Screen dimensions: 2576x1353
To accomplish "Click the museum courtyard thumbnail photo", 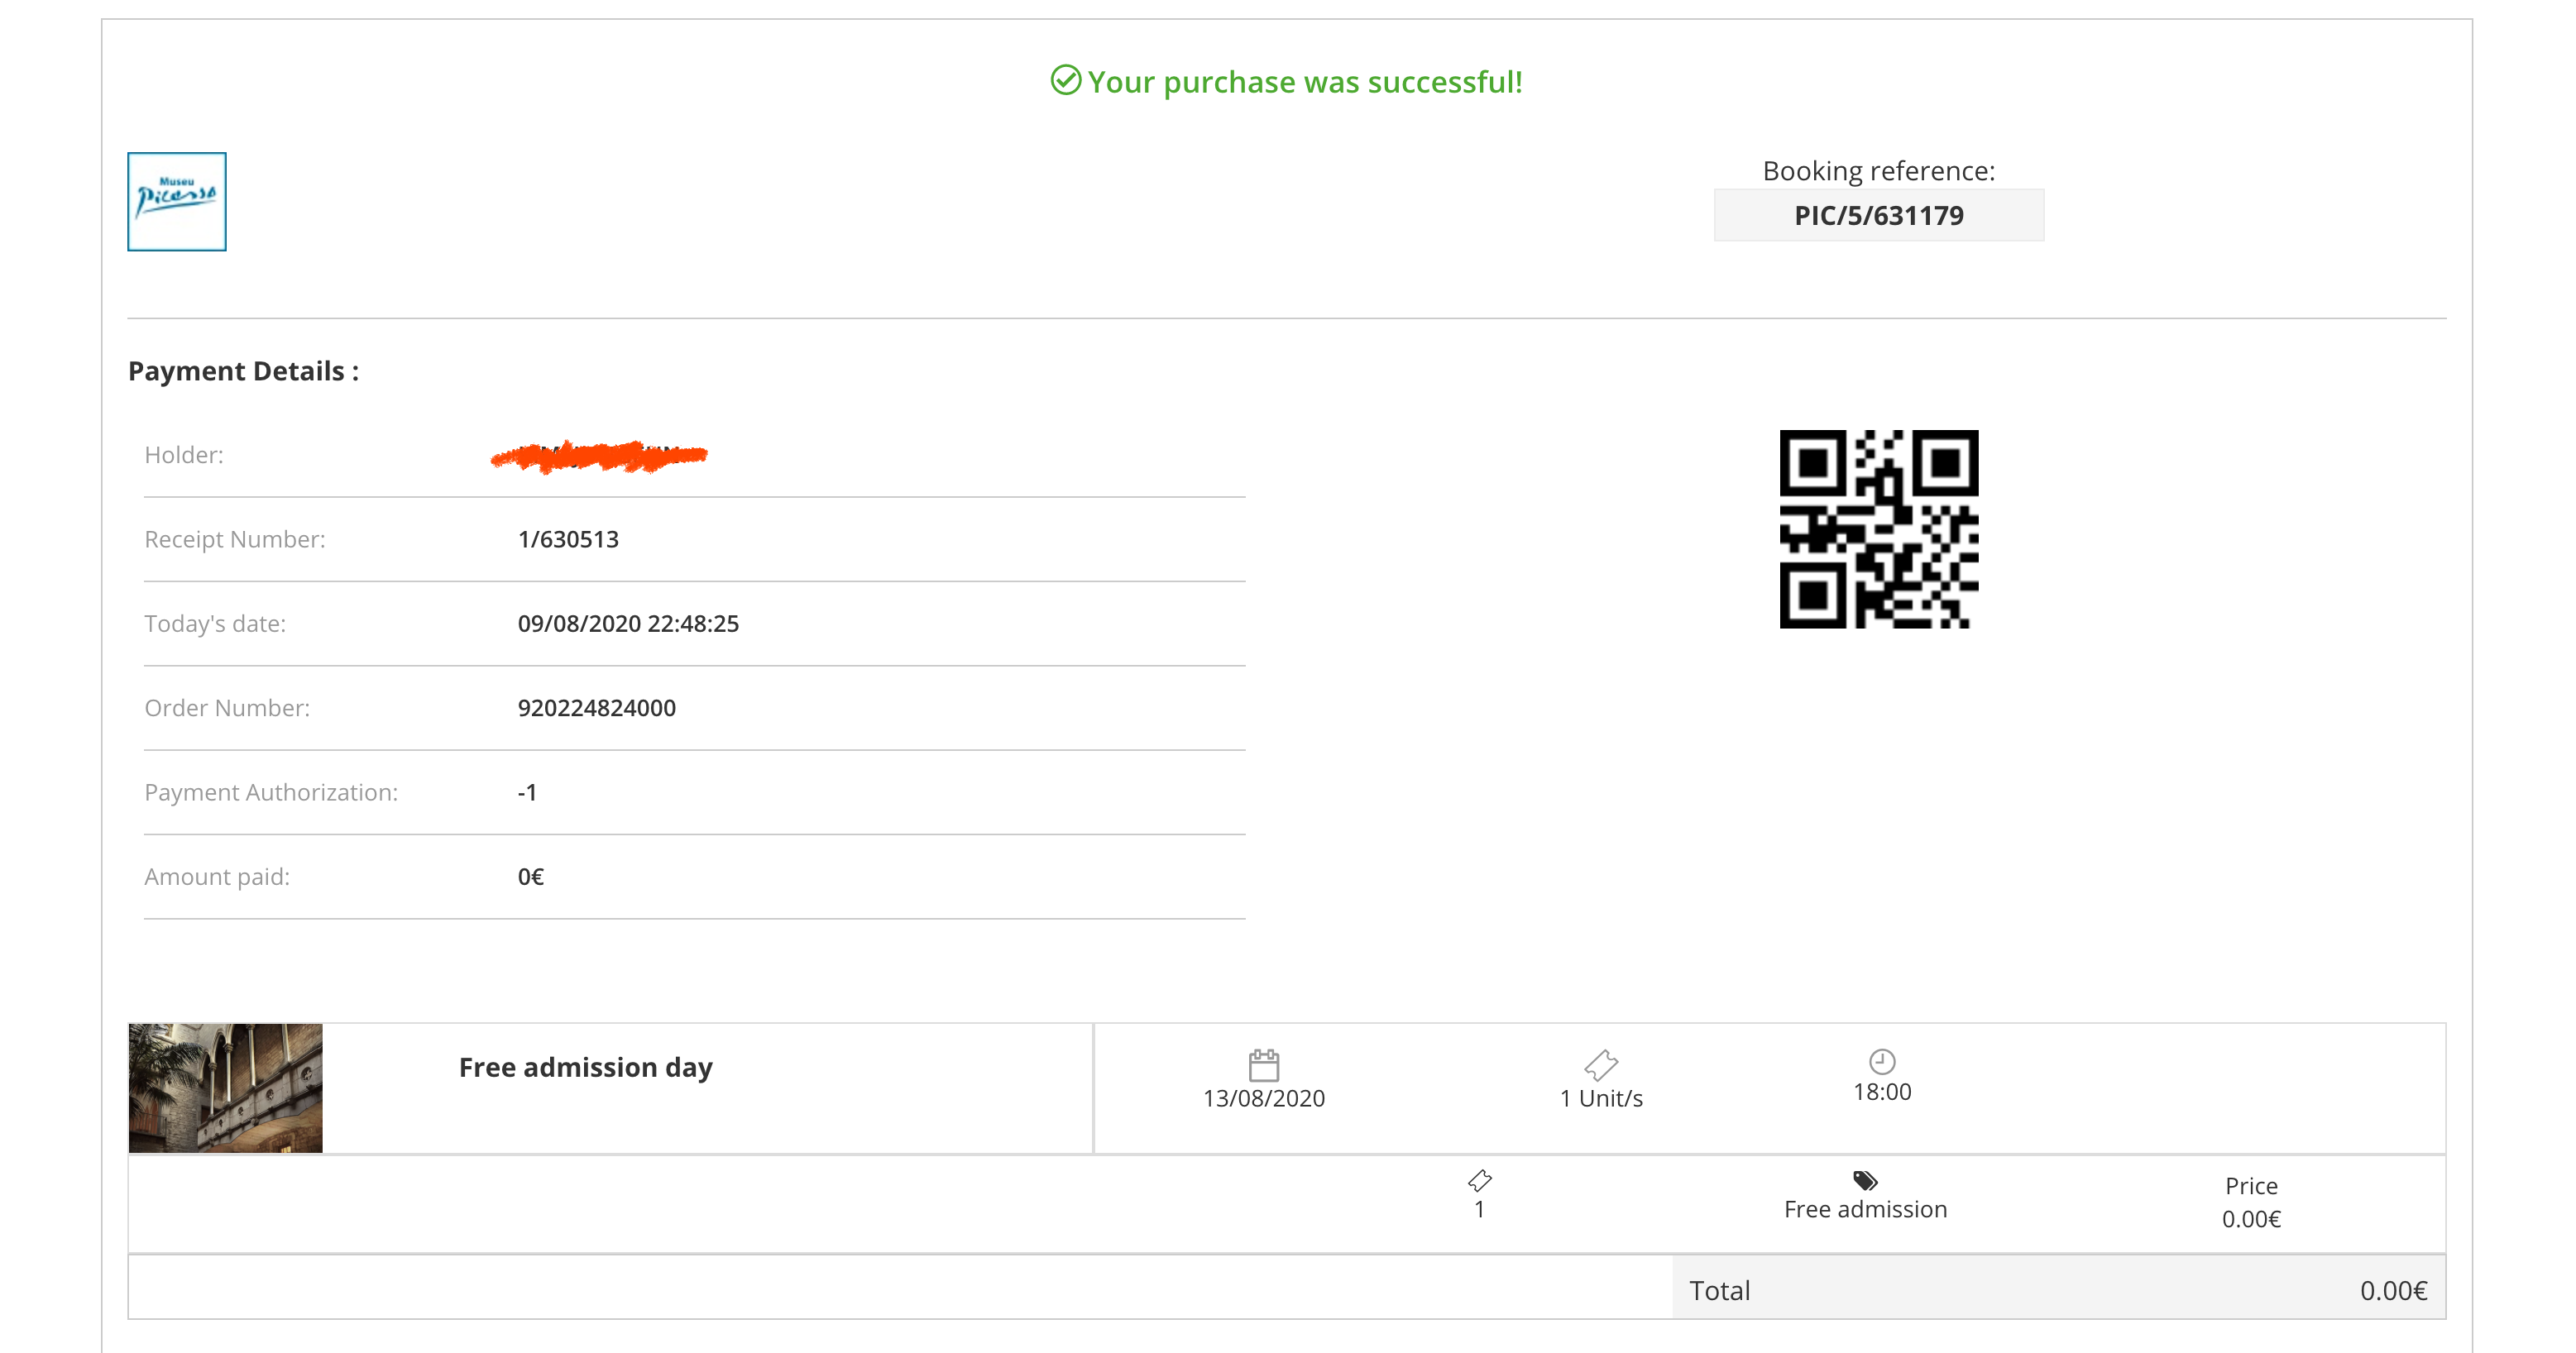I will (226, 1088).
